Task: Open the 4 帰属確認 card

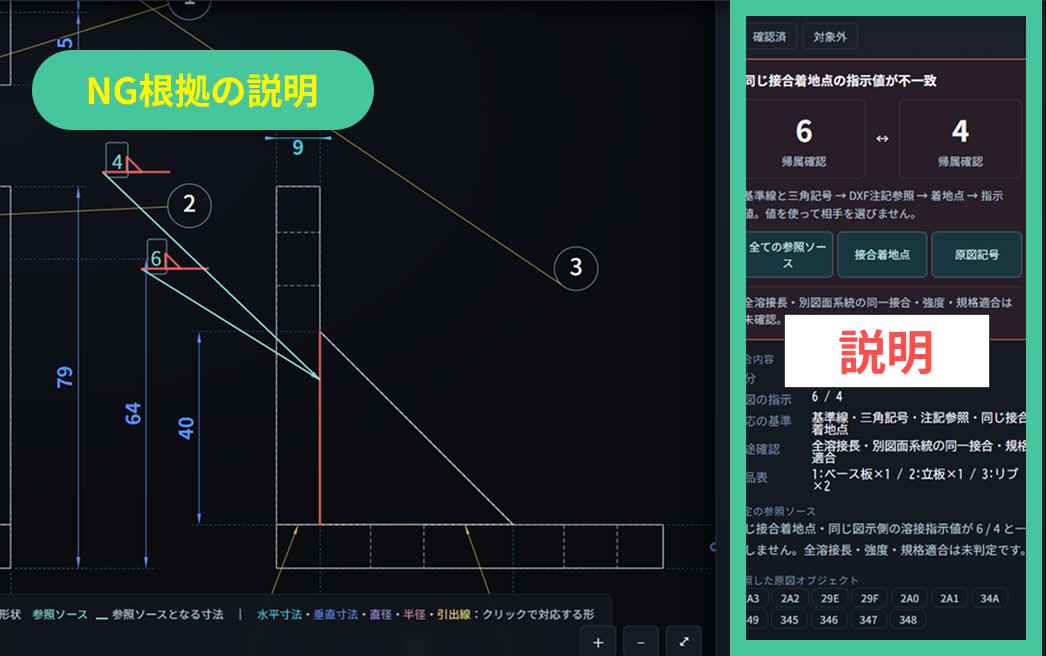Action: click(x=960, y=139)
